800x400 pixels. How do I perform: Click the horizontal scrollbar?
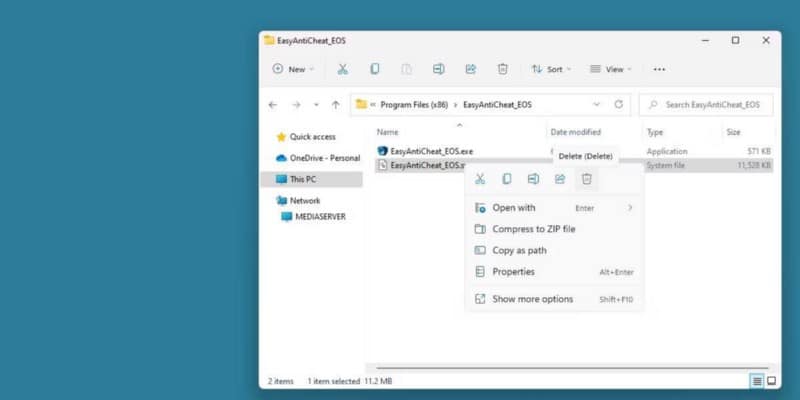(572, 367)
